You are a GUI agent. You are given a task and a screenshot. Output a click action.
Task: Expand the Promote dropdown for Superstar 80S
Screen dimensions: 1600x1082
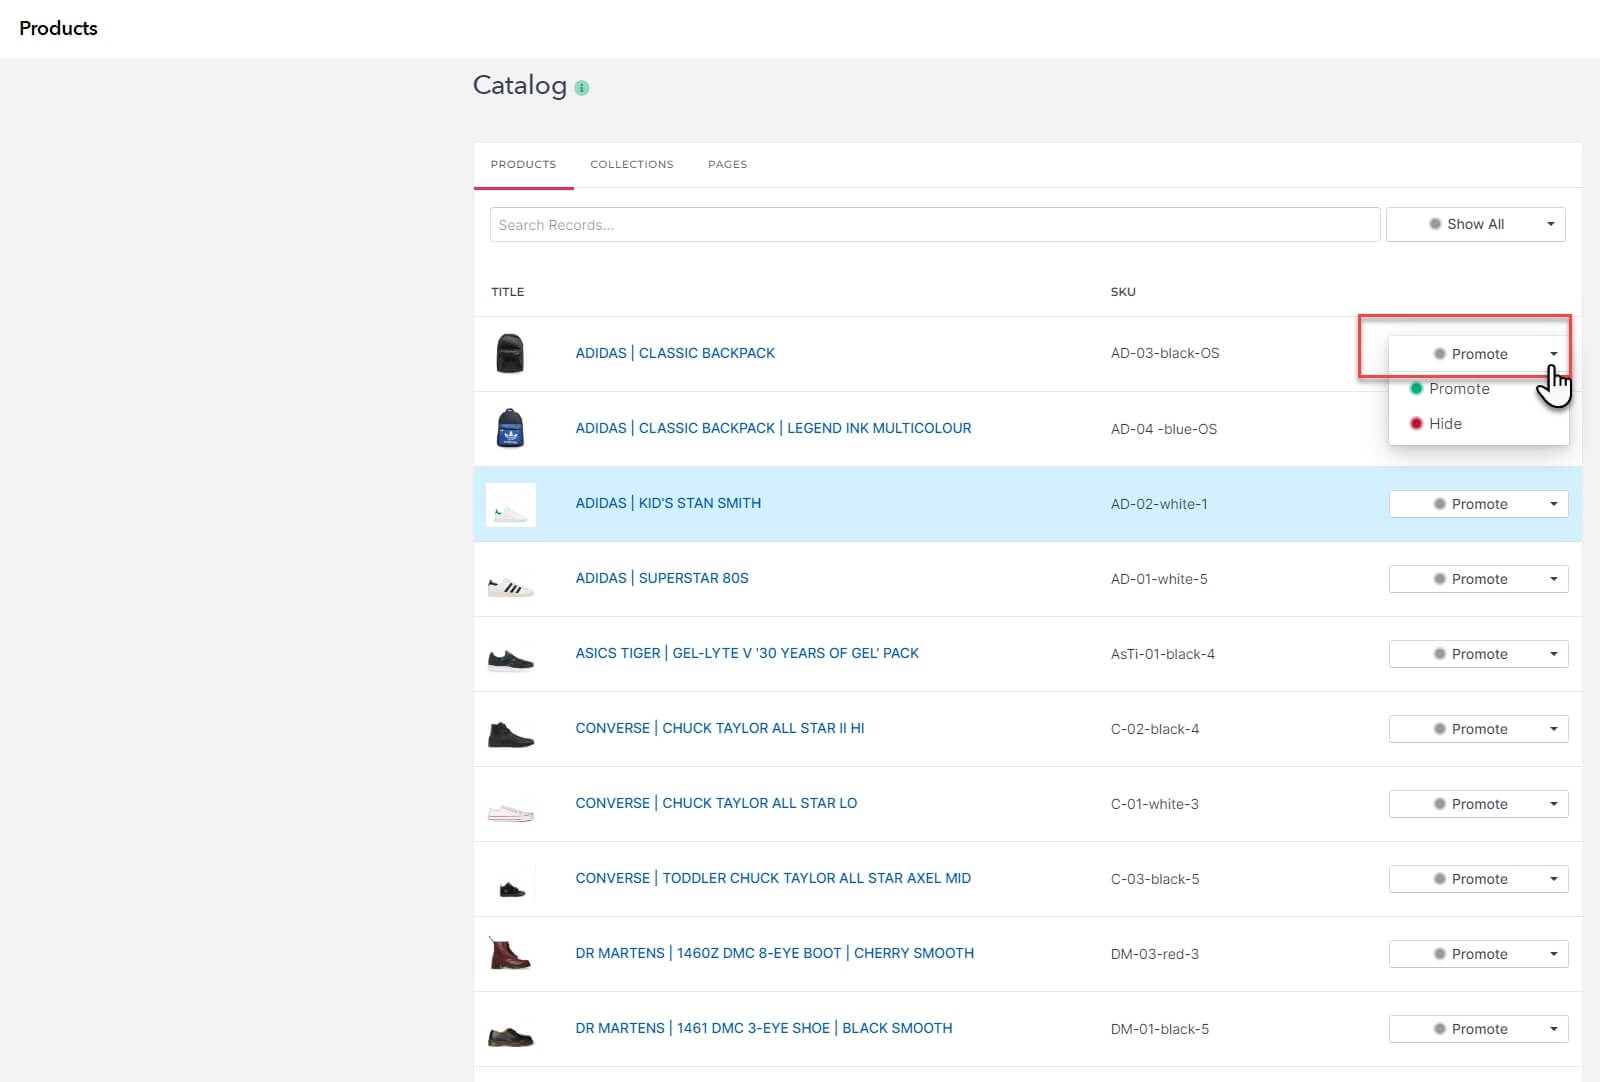click(x=1552, y=578)
